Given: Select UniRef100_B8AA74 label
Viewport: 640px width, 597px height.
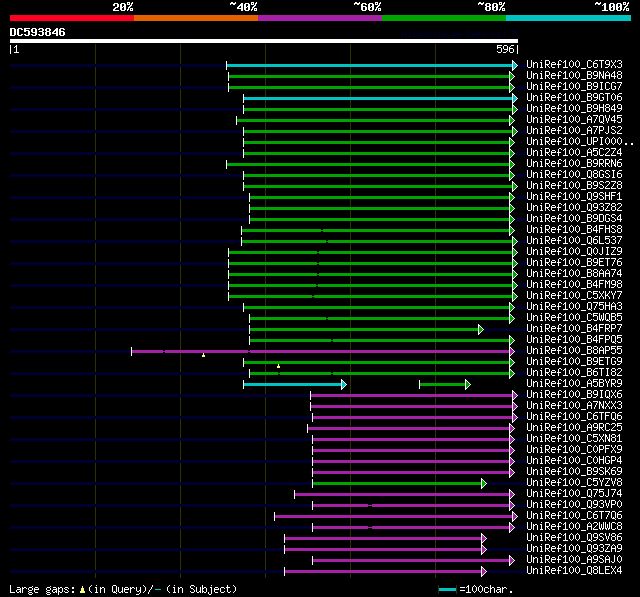Looking at the screenshot, I should [574, 274].
